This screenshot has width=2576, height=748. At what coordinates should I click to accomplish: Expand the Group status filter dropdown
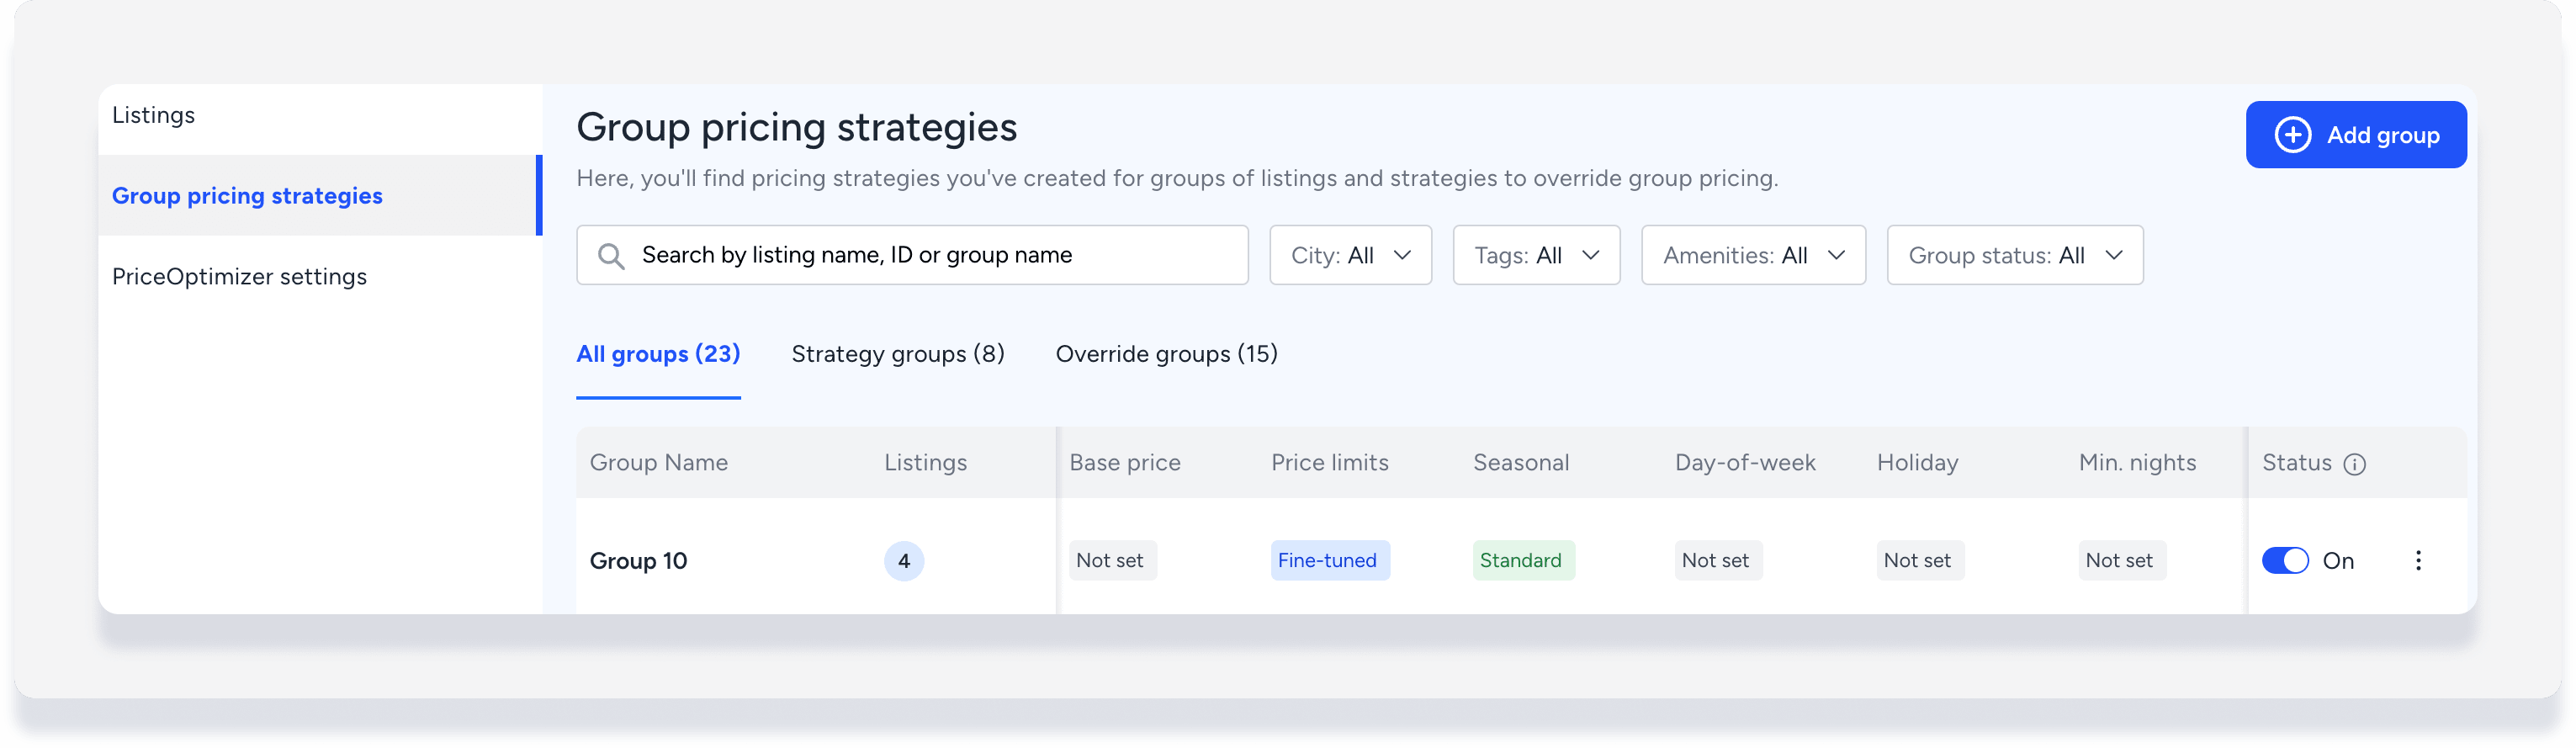[x=2014, y=256]
